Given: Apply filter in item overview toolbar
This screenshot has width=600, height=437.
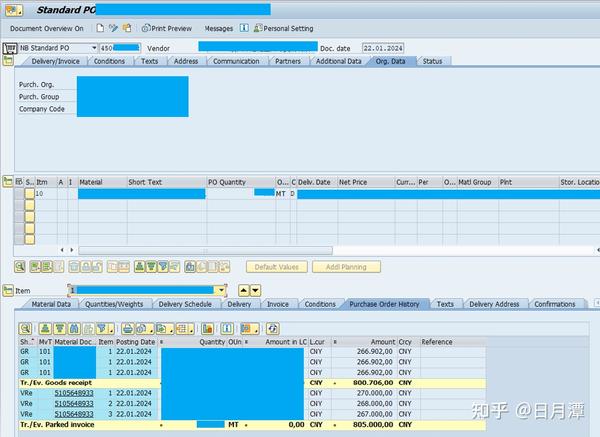Looking at the screenshot, I should pyautogui.click(x=163, y=266).
